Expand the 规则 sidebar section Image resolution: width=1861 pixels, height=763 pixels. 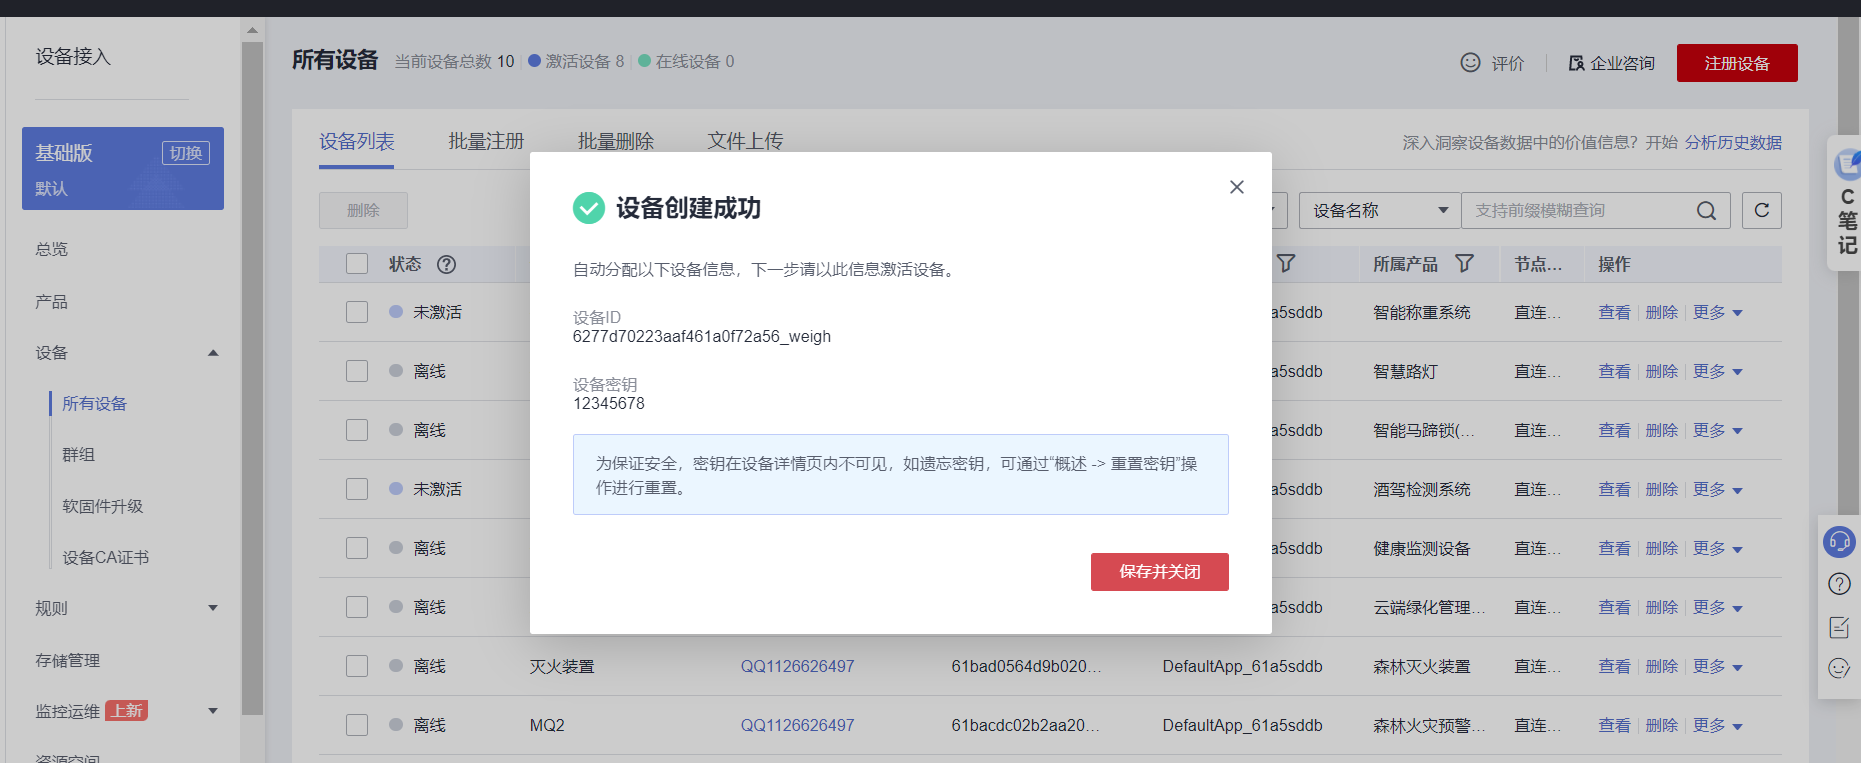coord(213,608)
